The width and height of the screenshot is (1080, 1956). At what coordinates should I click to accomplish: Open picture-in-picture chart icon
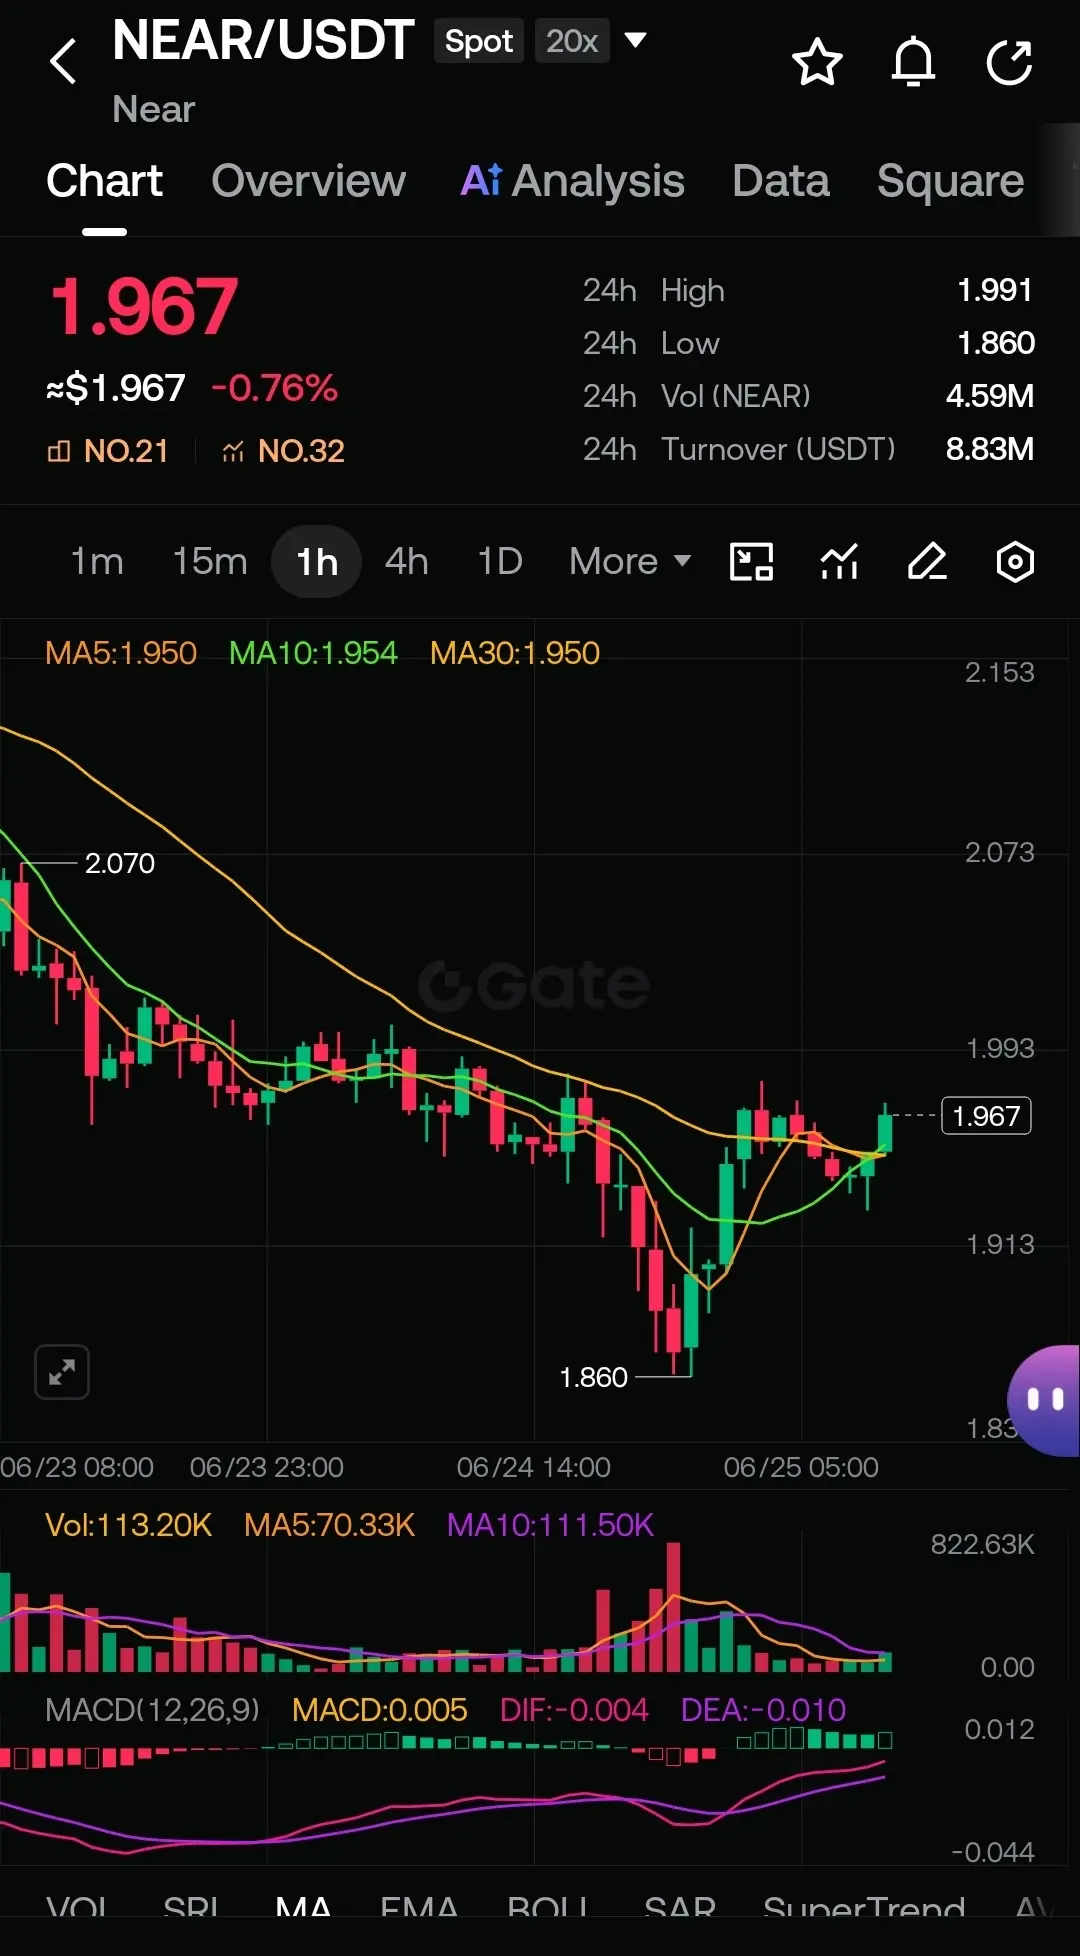point(751,562)
